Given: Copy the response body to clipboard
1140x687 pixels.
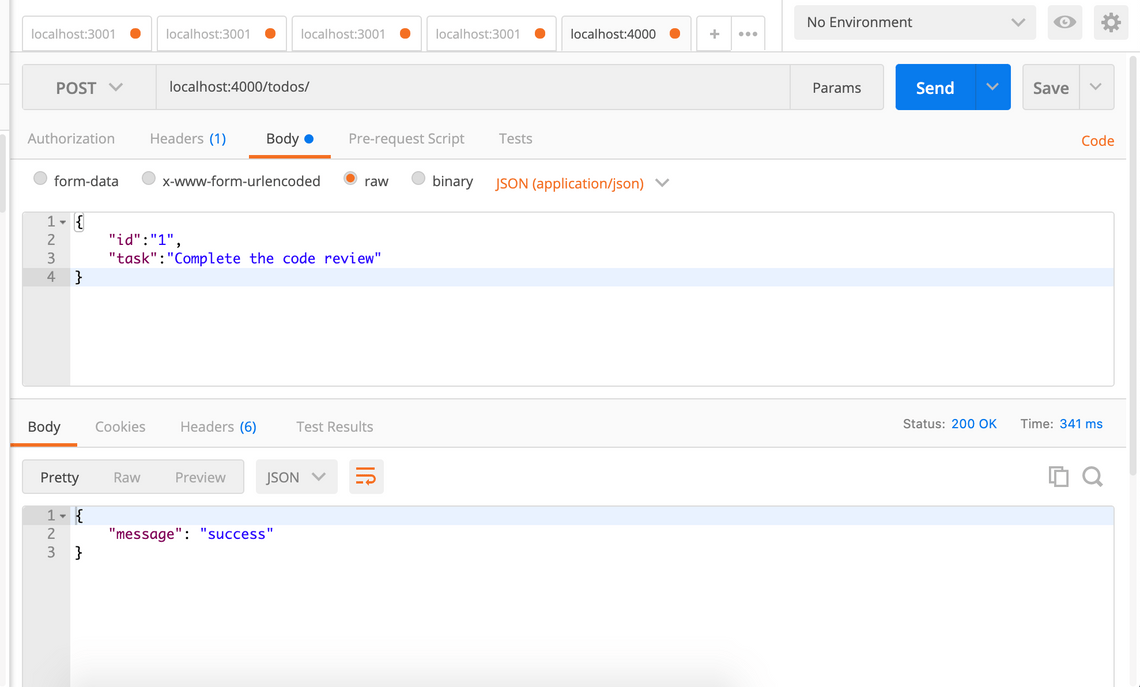Looking at the screenshot, I should 1058,477.
